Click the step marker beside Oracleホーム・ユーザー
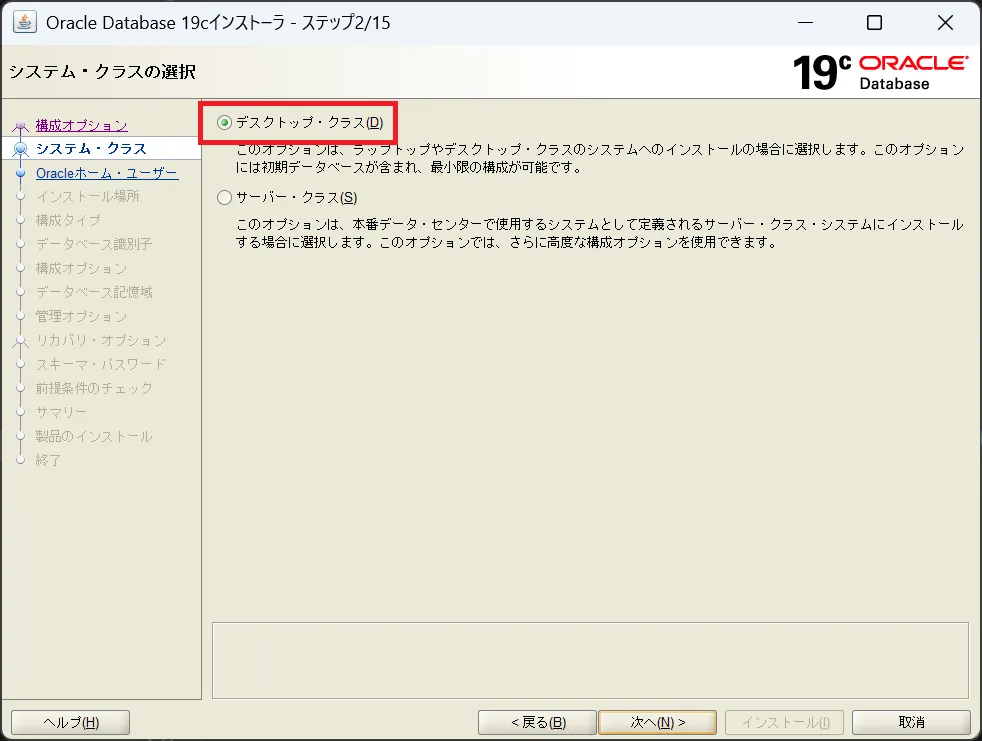Image resolution: width=982 pixels, height=741 pixels. (x=21, y=173)
